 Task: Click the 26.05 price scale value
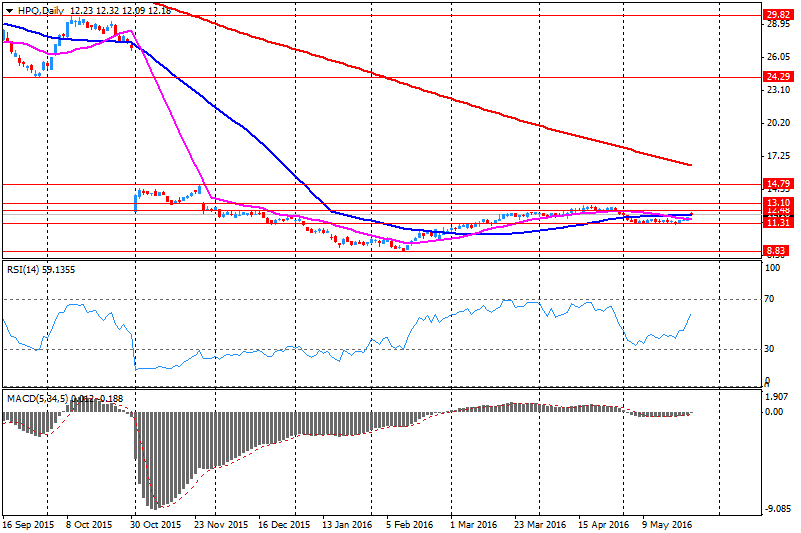pos(779,57)
